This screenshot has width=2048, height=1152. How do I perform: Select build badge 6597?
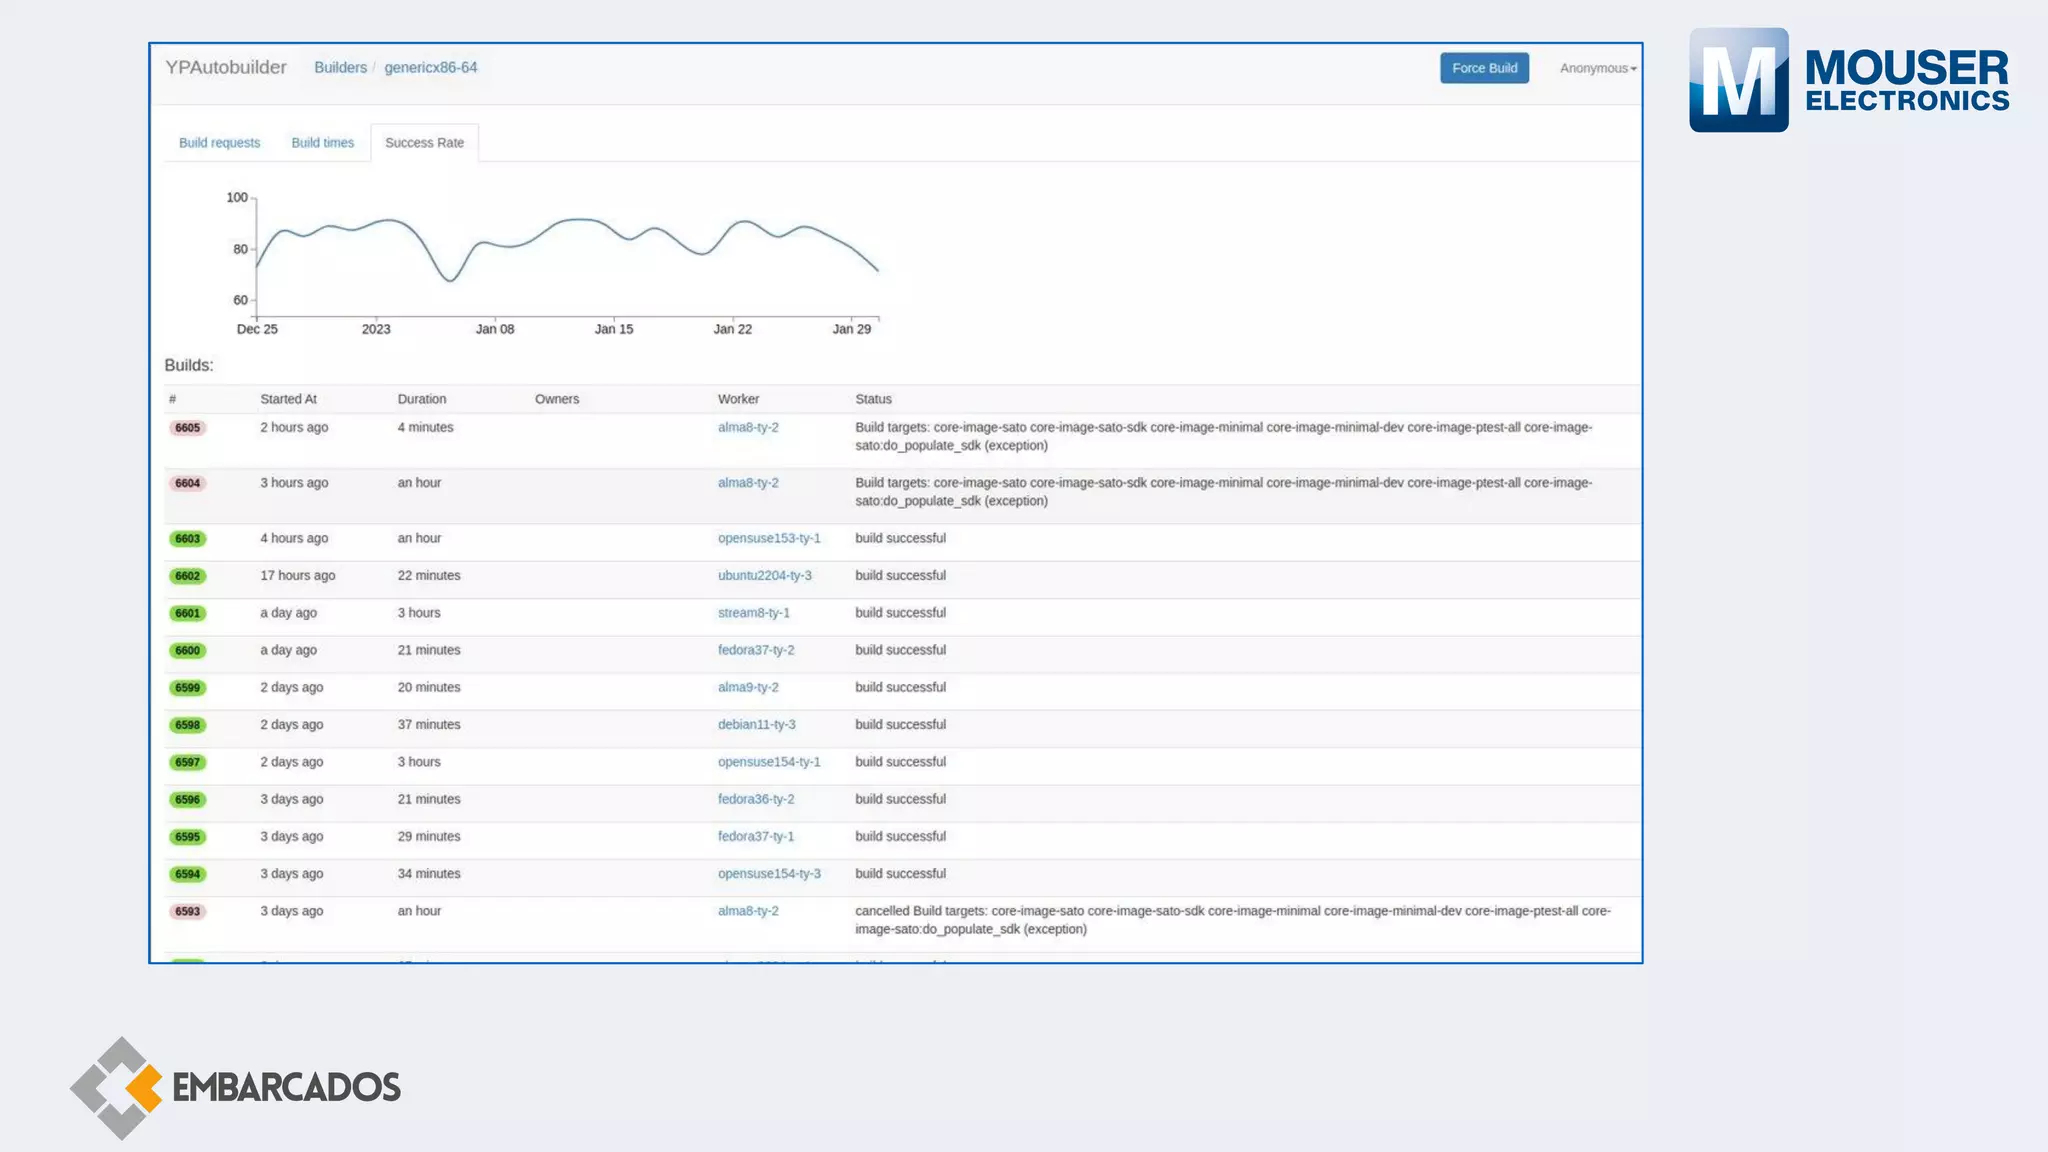click(187, 763)
